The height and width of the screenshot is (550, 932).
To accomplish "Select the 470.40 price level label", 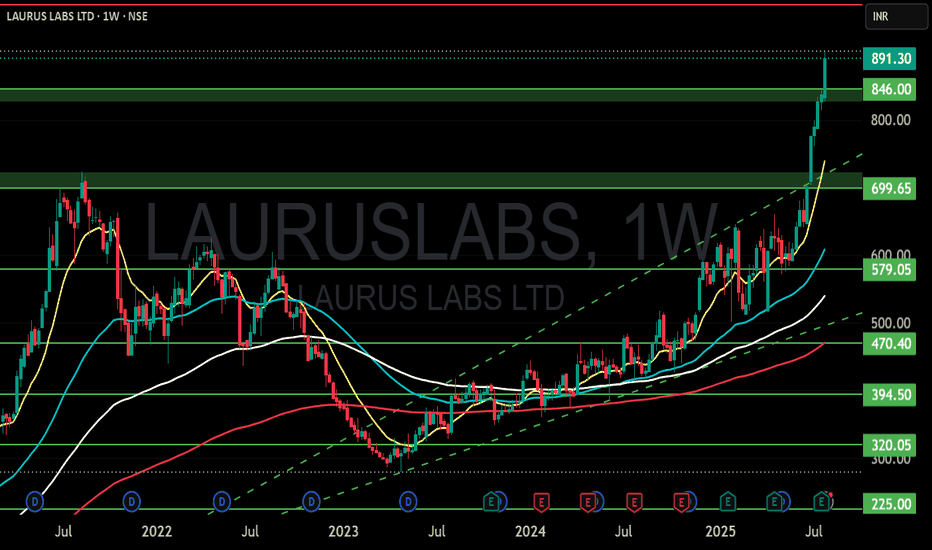I will (x=889, y=343).
